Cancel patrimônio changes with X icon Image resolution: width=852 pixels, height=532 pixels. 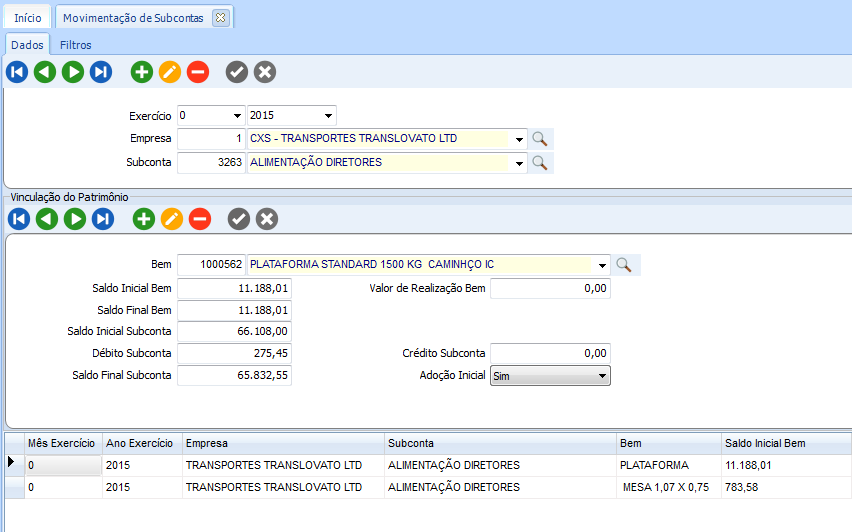tap(267, 219)
